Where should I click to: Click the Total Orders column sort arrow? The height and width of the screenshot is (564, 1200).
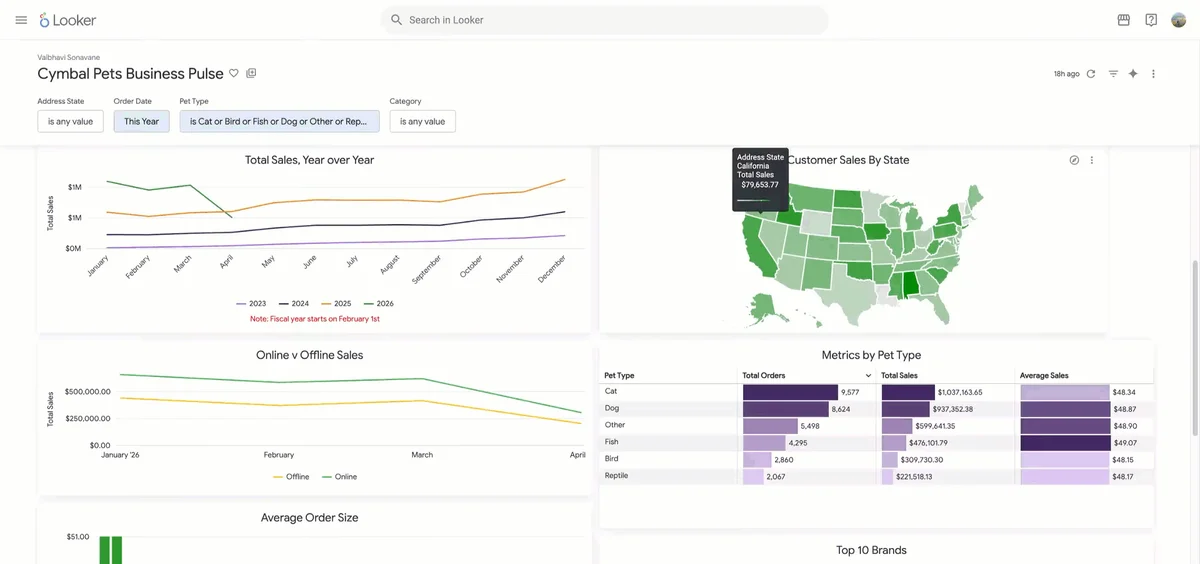[x=868, y=376]
